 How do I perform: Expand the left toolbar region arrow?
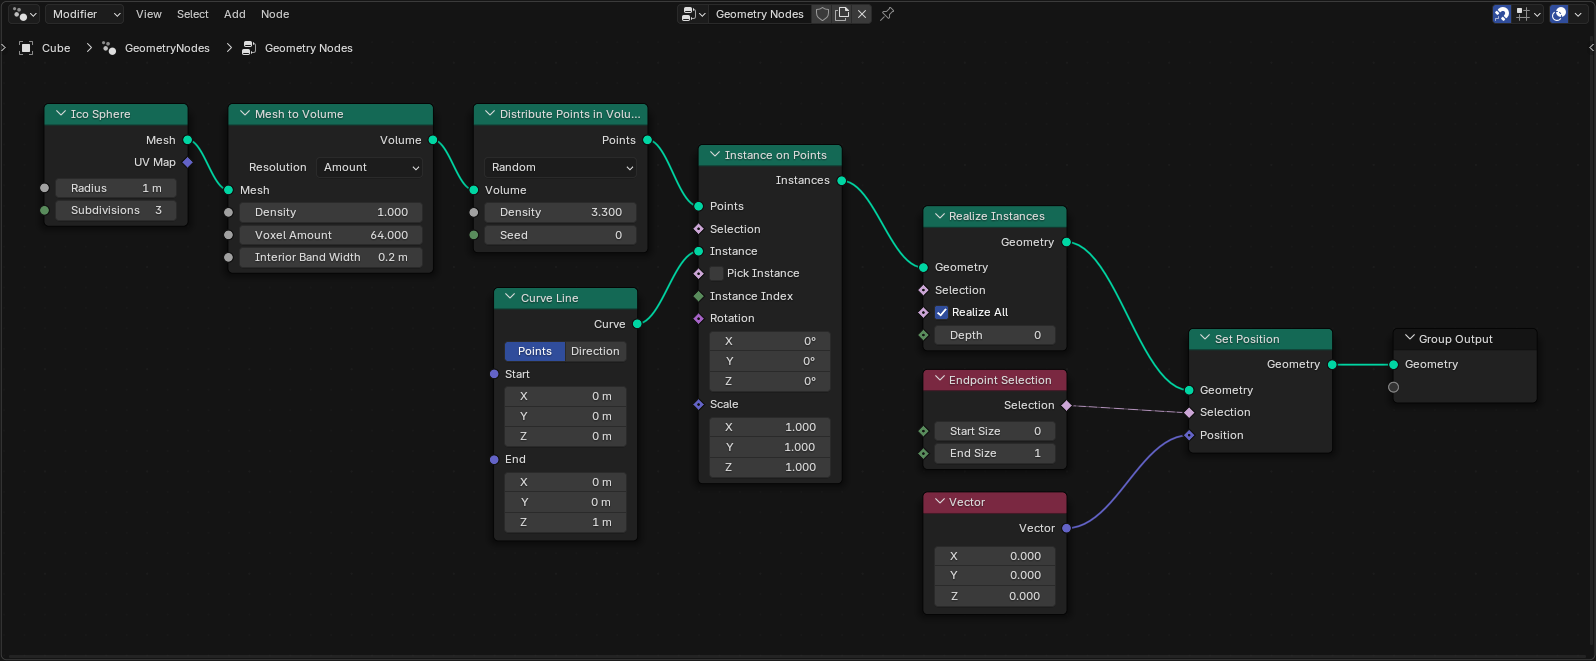[x=4, y=47]
